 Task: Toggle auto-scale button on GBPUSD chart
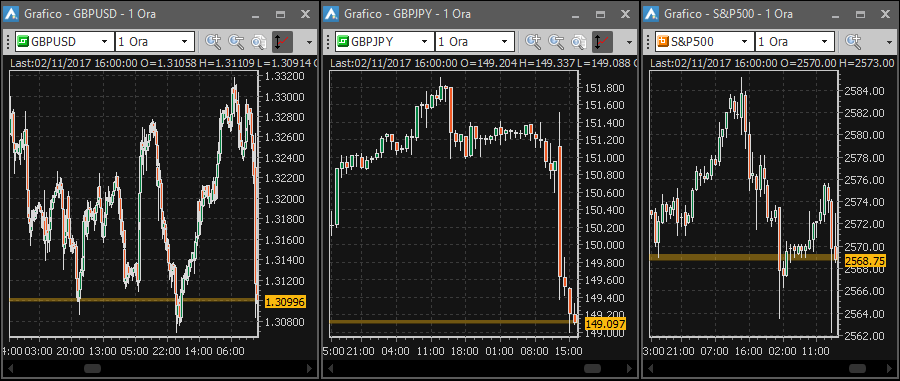pos(282,41)
